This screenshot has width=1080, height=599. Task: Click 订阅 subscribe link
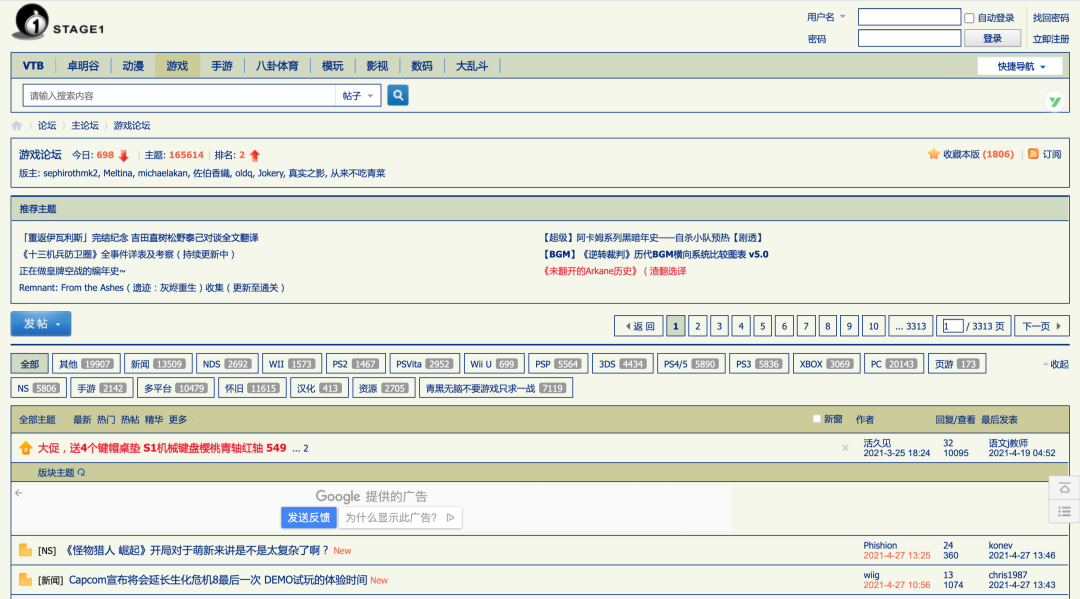(1052, 154)
